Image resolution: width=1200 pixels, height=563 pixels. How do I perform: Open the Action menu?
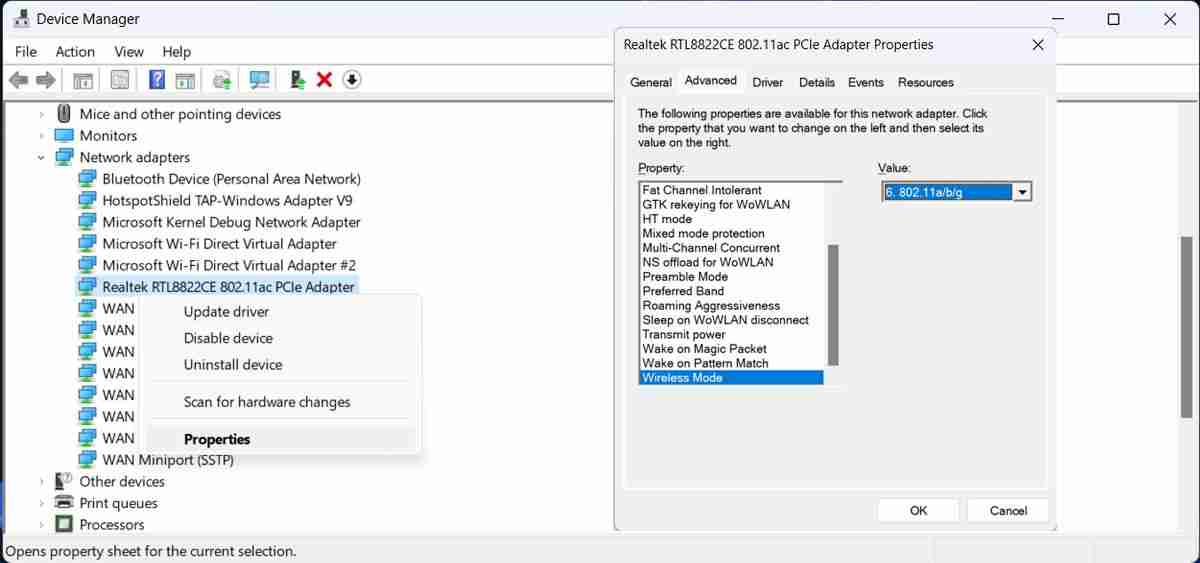coord(75,52)
